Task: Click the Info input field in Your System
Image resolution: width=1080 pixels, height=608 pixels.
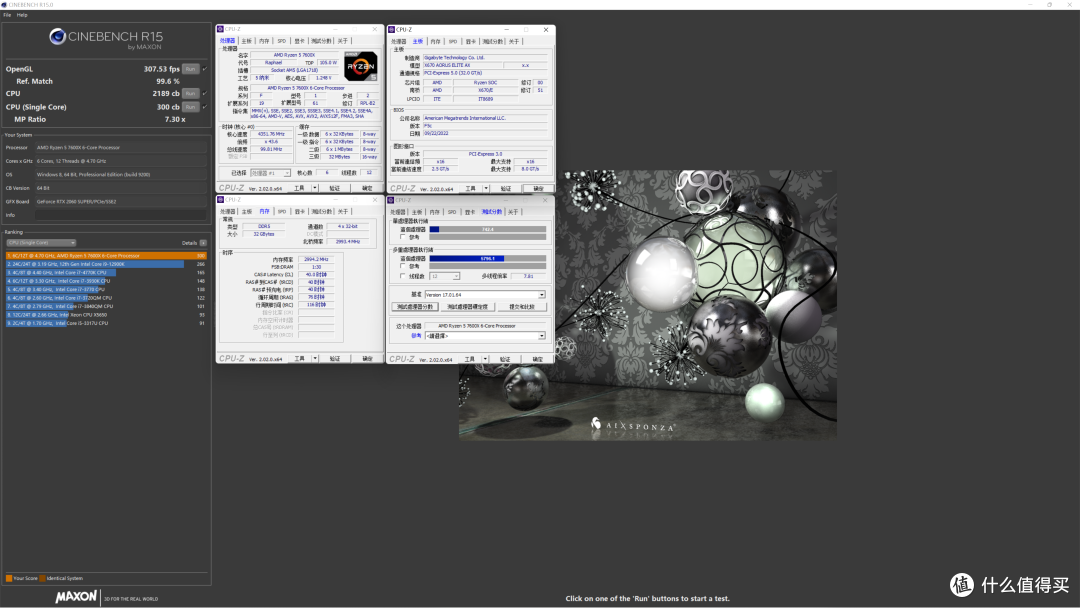Action: (x=121, y=215)
